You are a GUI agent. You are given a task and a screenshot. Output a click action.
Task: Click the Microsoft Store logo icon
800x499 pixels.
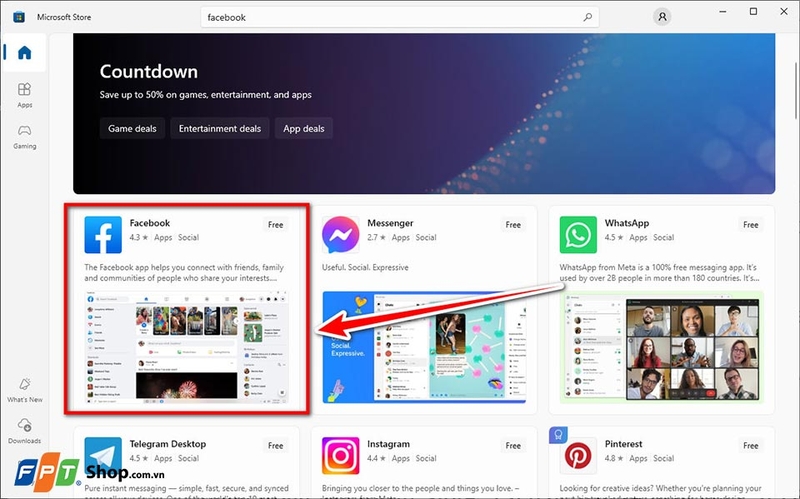coord(19,17)
